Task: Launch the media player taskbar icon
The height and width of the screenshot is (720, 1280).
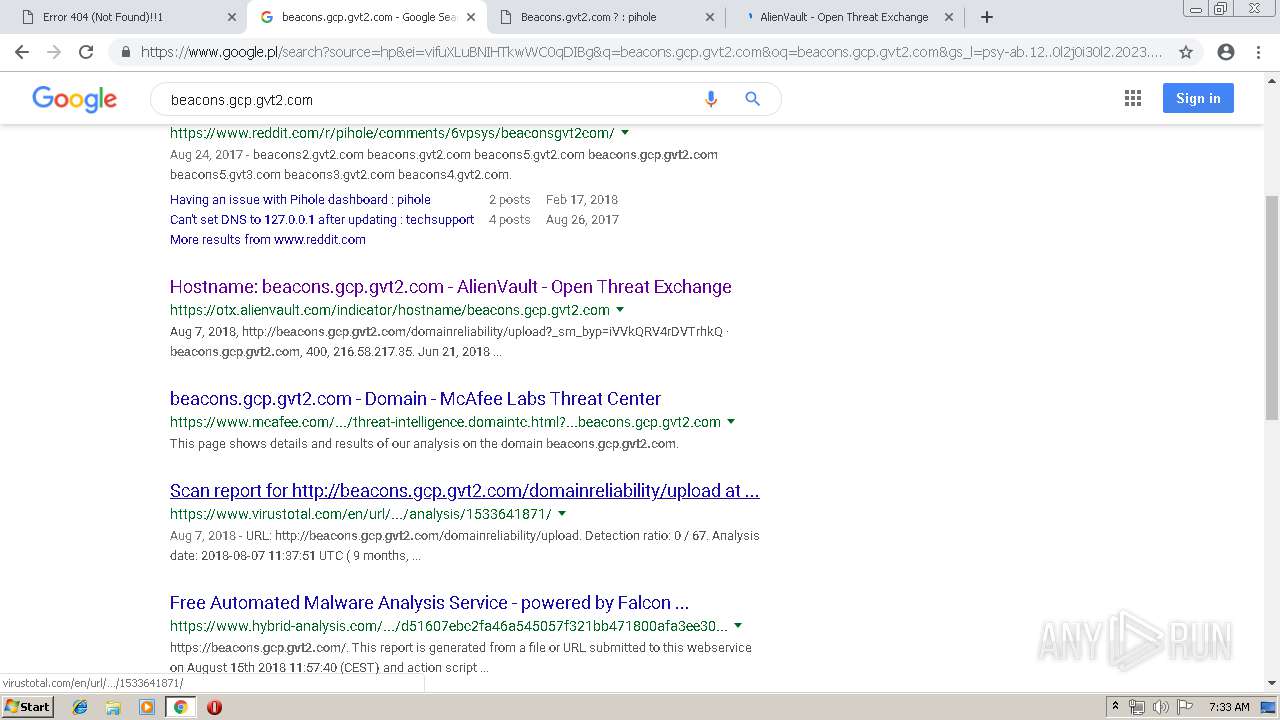Action: [147, 707]
